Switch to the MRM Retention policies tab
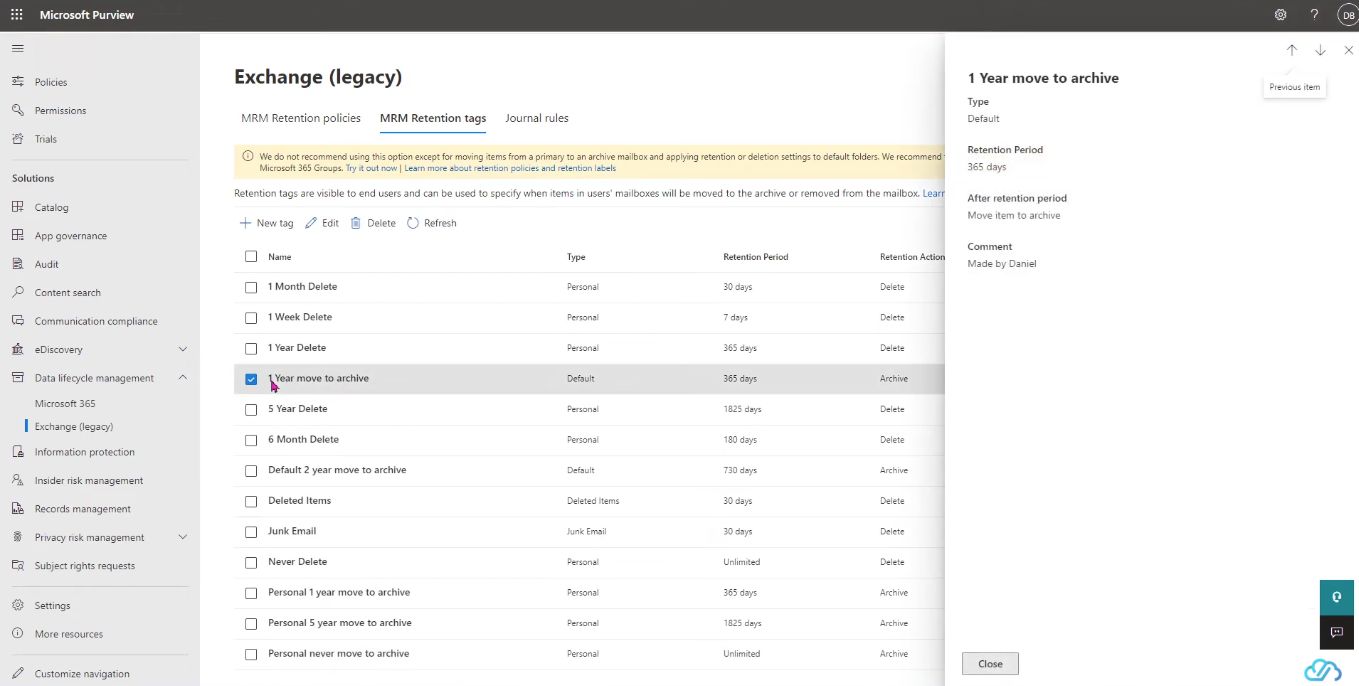Screen dimensions: 1359x686 (x=300, y=117)
